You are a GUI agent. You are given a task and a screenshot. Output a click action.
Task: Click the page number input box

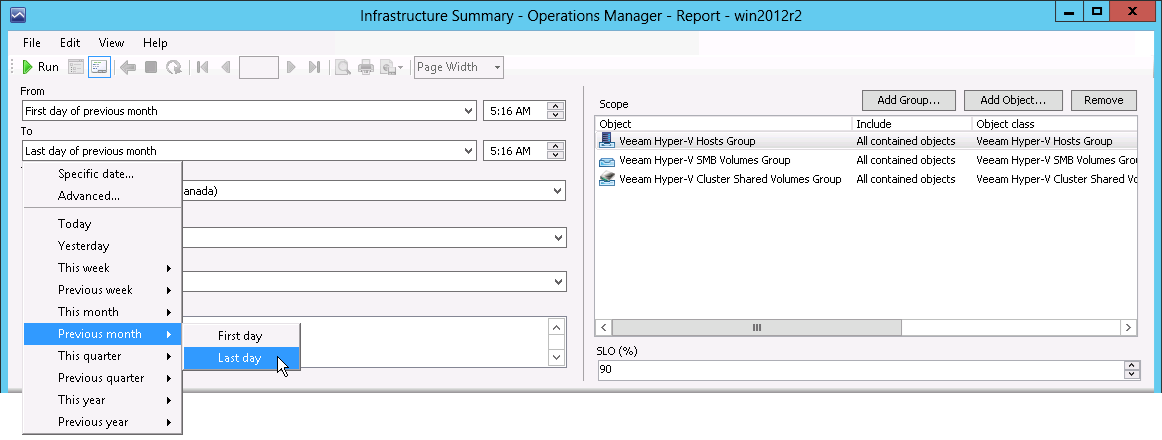coord(259,67)
